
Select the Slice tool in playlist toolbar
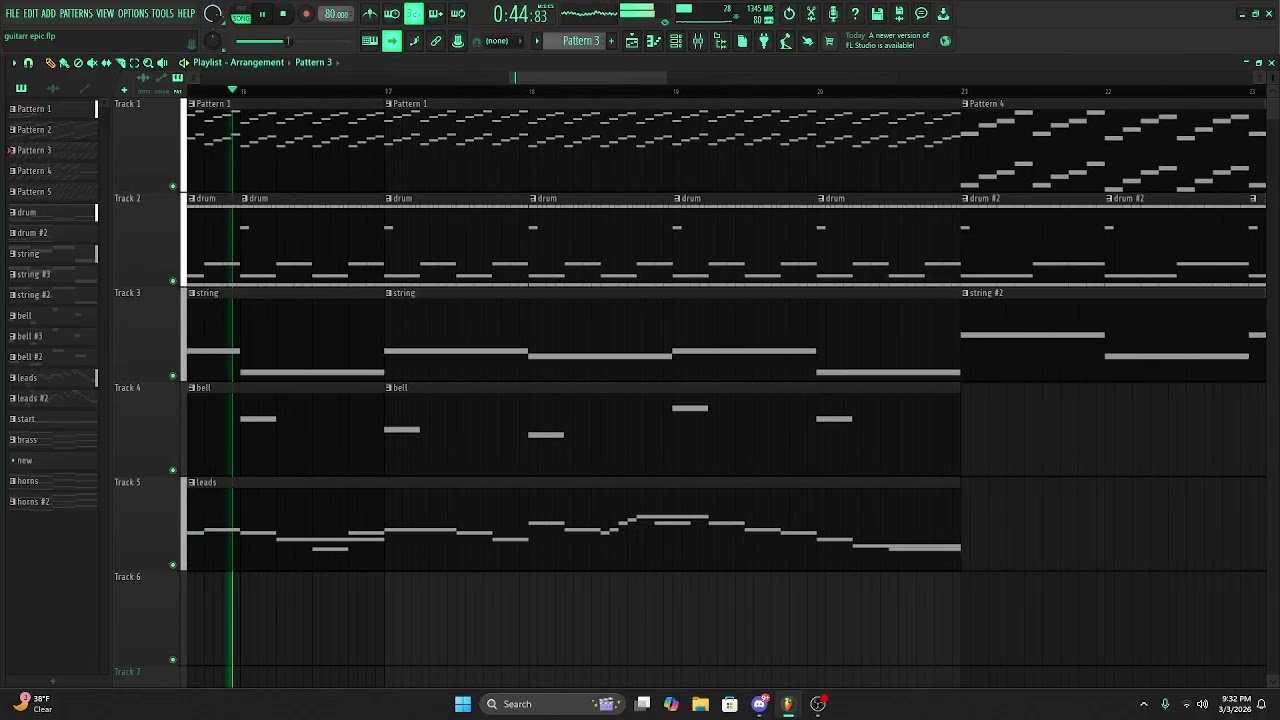tap(120, 63)
